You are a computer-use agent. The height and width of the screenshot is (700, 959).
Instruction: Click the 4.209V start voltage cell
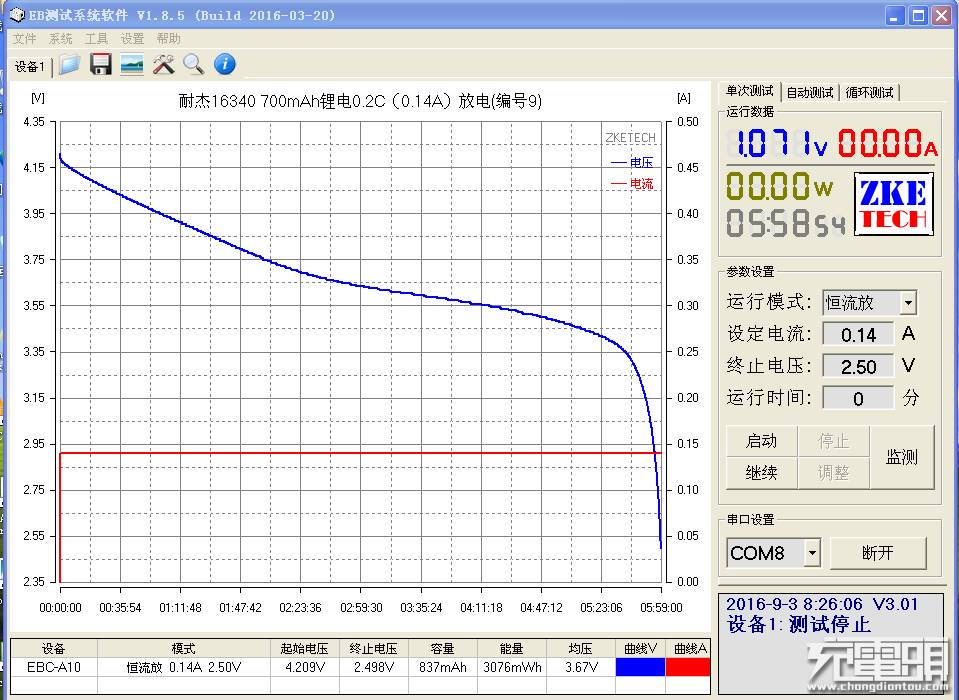click(x=305, y=667)
